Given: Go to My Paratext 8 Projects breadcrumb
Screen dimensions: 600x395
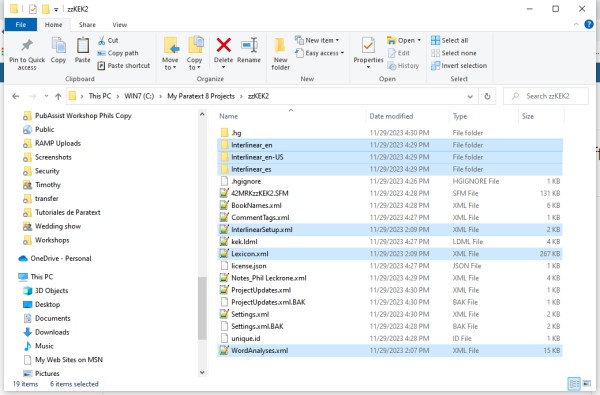Looking at the screenshot, I should tap(201, 96).
